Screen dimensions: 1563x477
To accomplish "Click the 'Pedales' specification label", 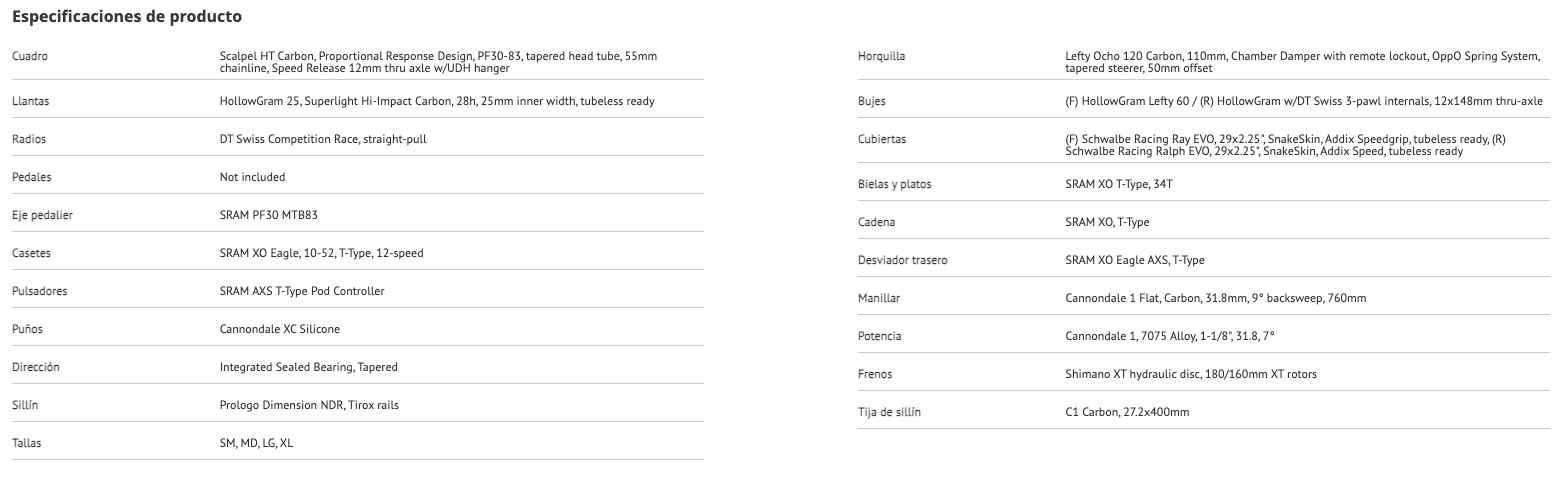I will (32, 177).
